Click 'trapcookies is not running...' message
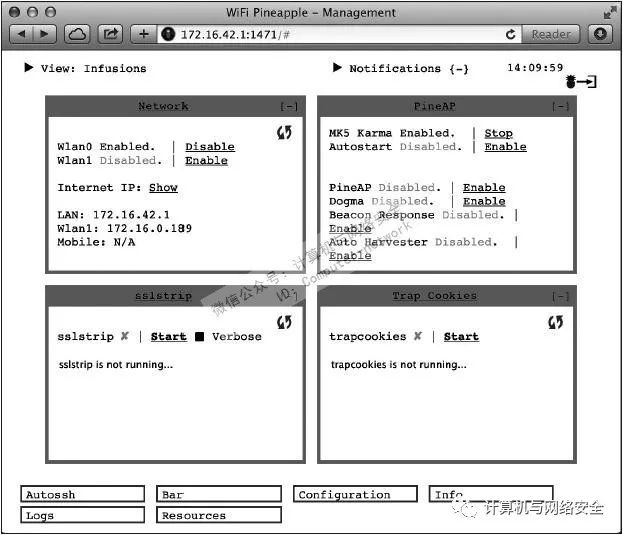 pyautogui.click(x=399, y=365)
